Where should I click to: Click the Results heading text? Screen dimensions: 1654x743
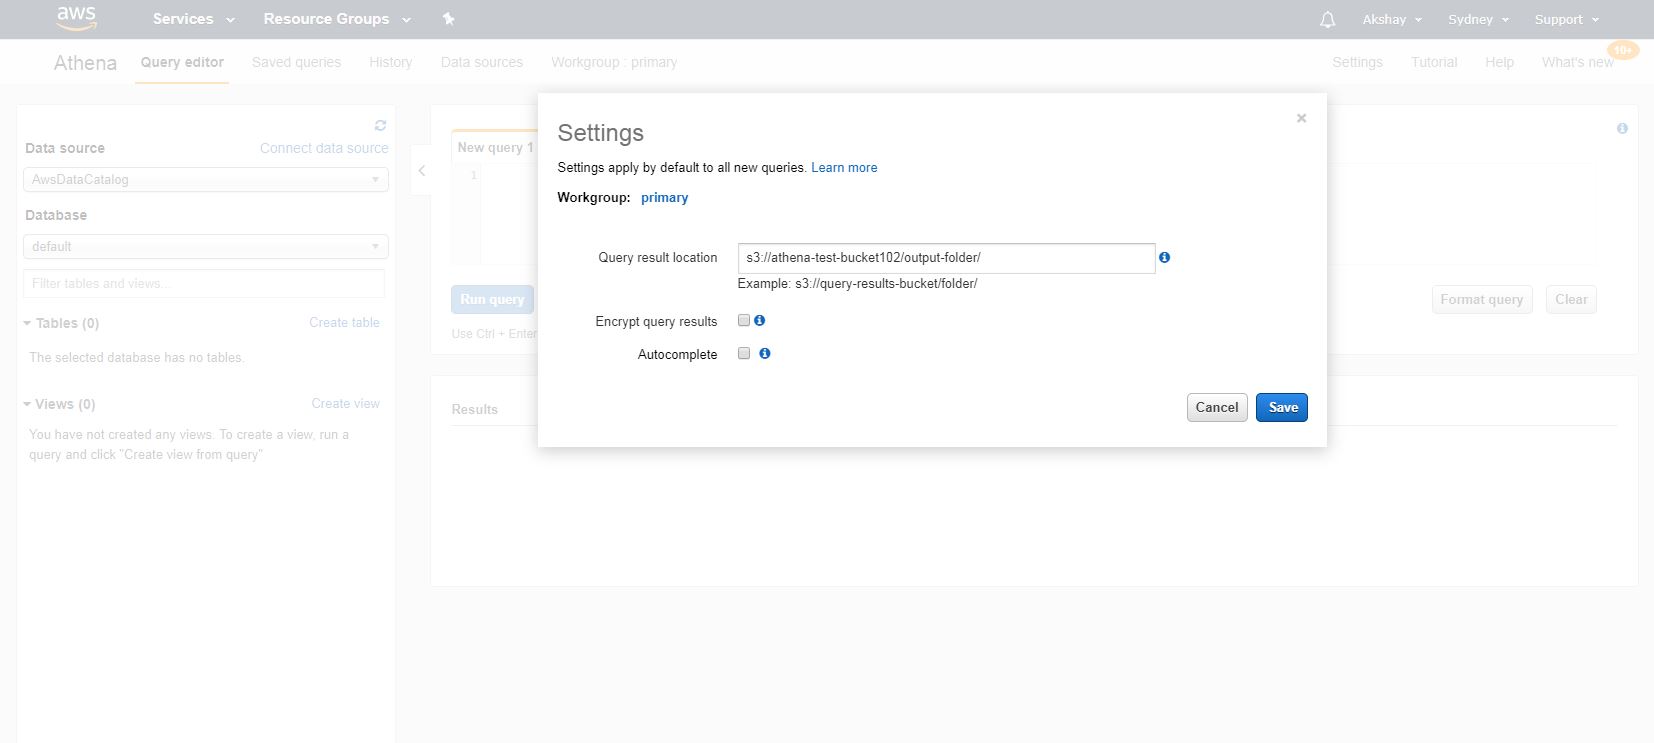click(x=475, y=409)
